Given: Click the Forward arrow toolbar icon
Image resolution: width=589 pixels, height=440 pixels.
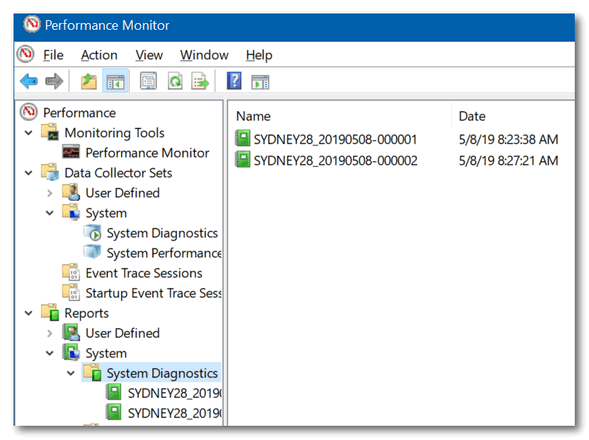Looking at the screenshot, I should 54,81.
